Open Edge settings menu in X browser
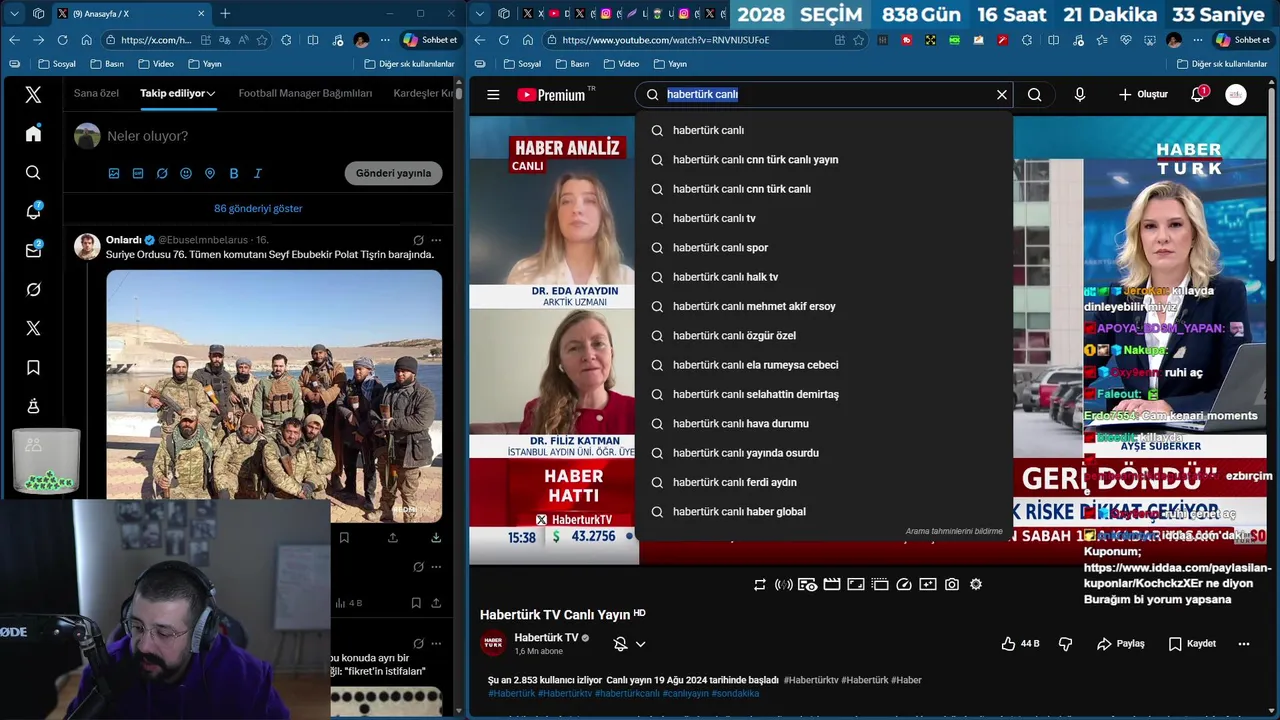This screenshot has width=1280, height=720. [385, 40]
